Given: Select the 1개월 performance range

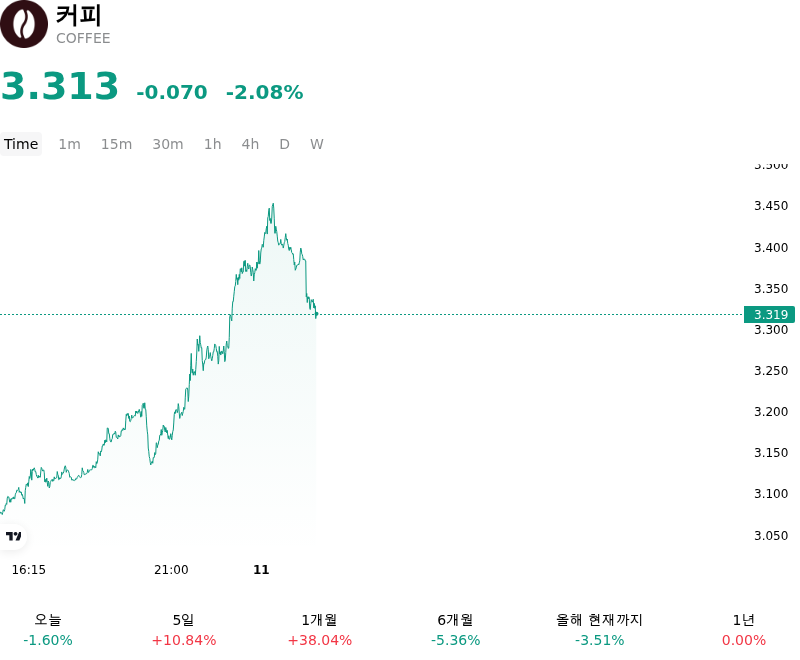Looking at the screenshot, I should pyautogui.click(x=319, y=630).
